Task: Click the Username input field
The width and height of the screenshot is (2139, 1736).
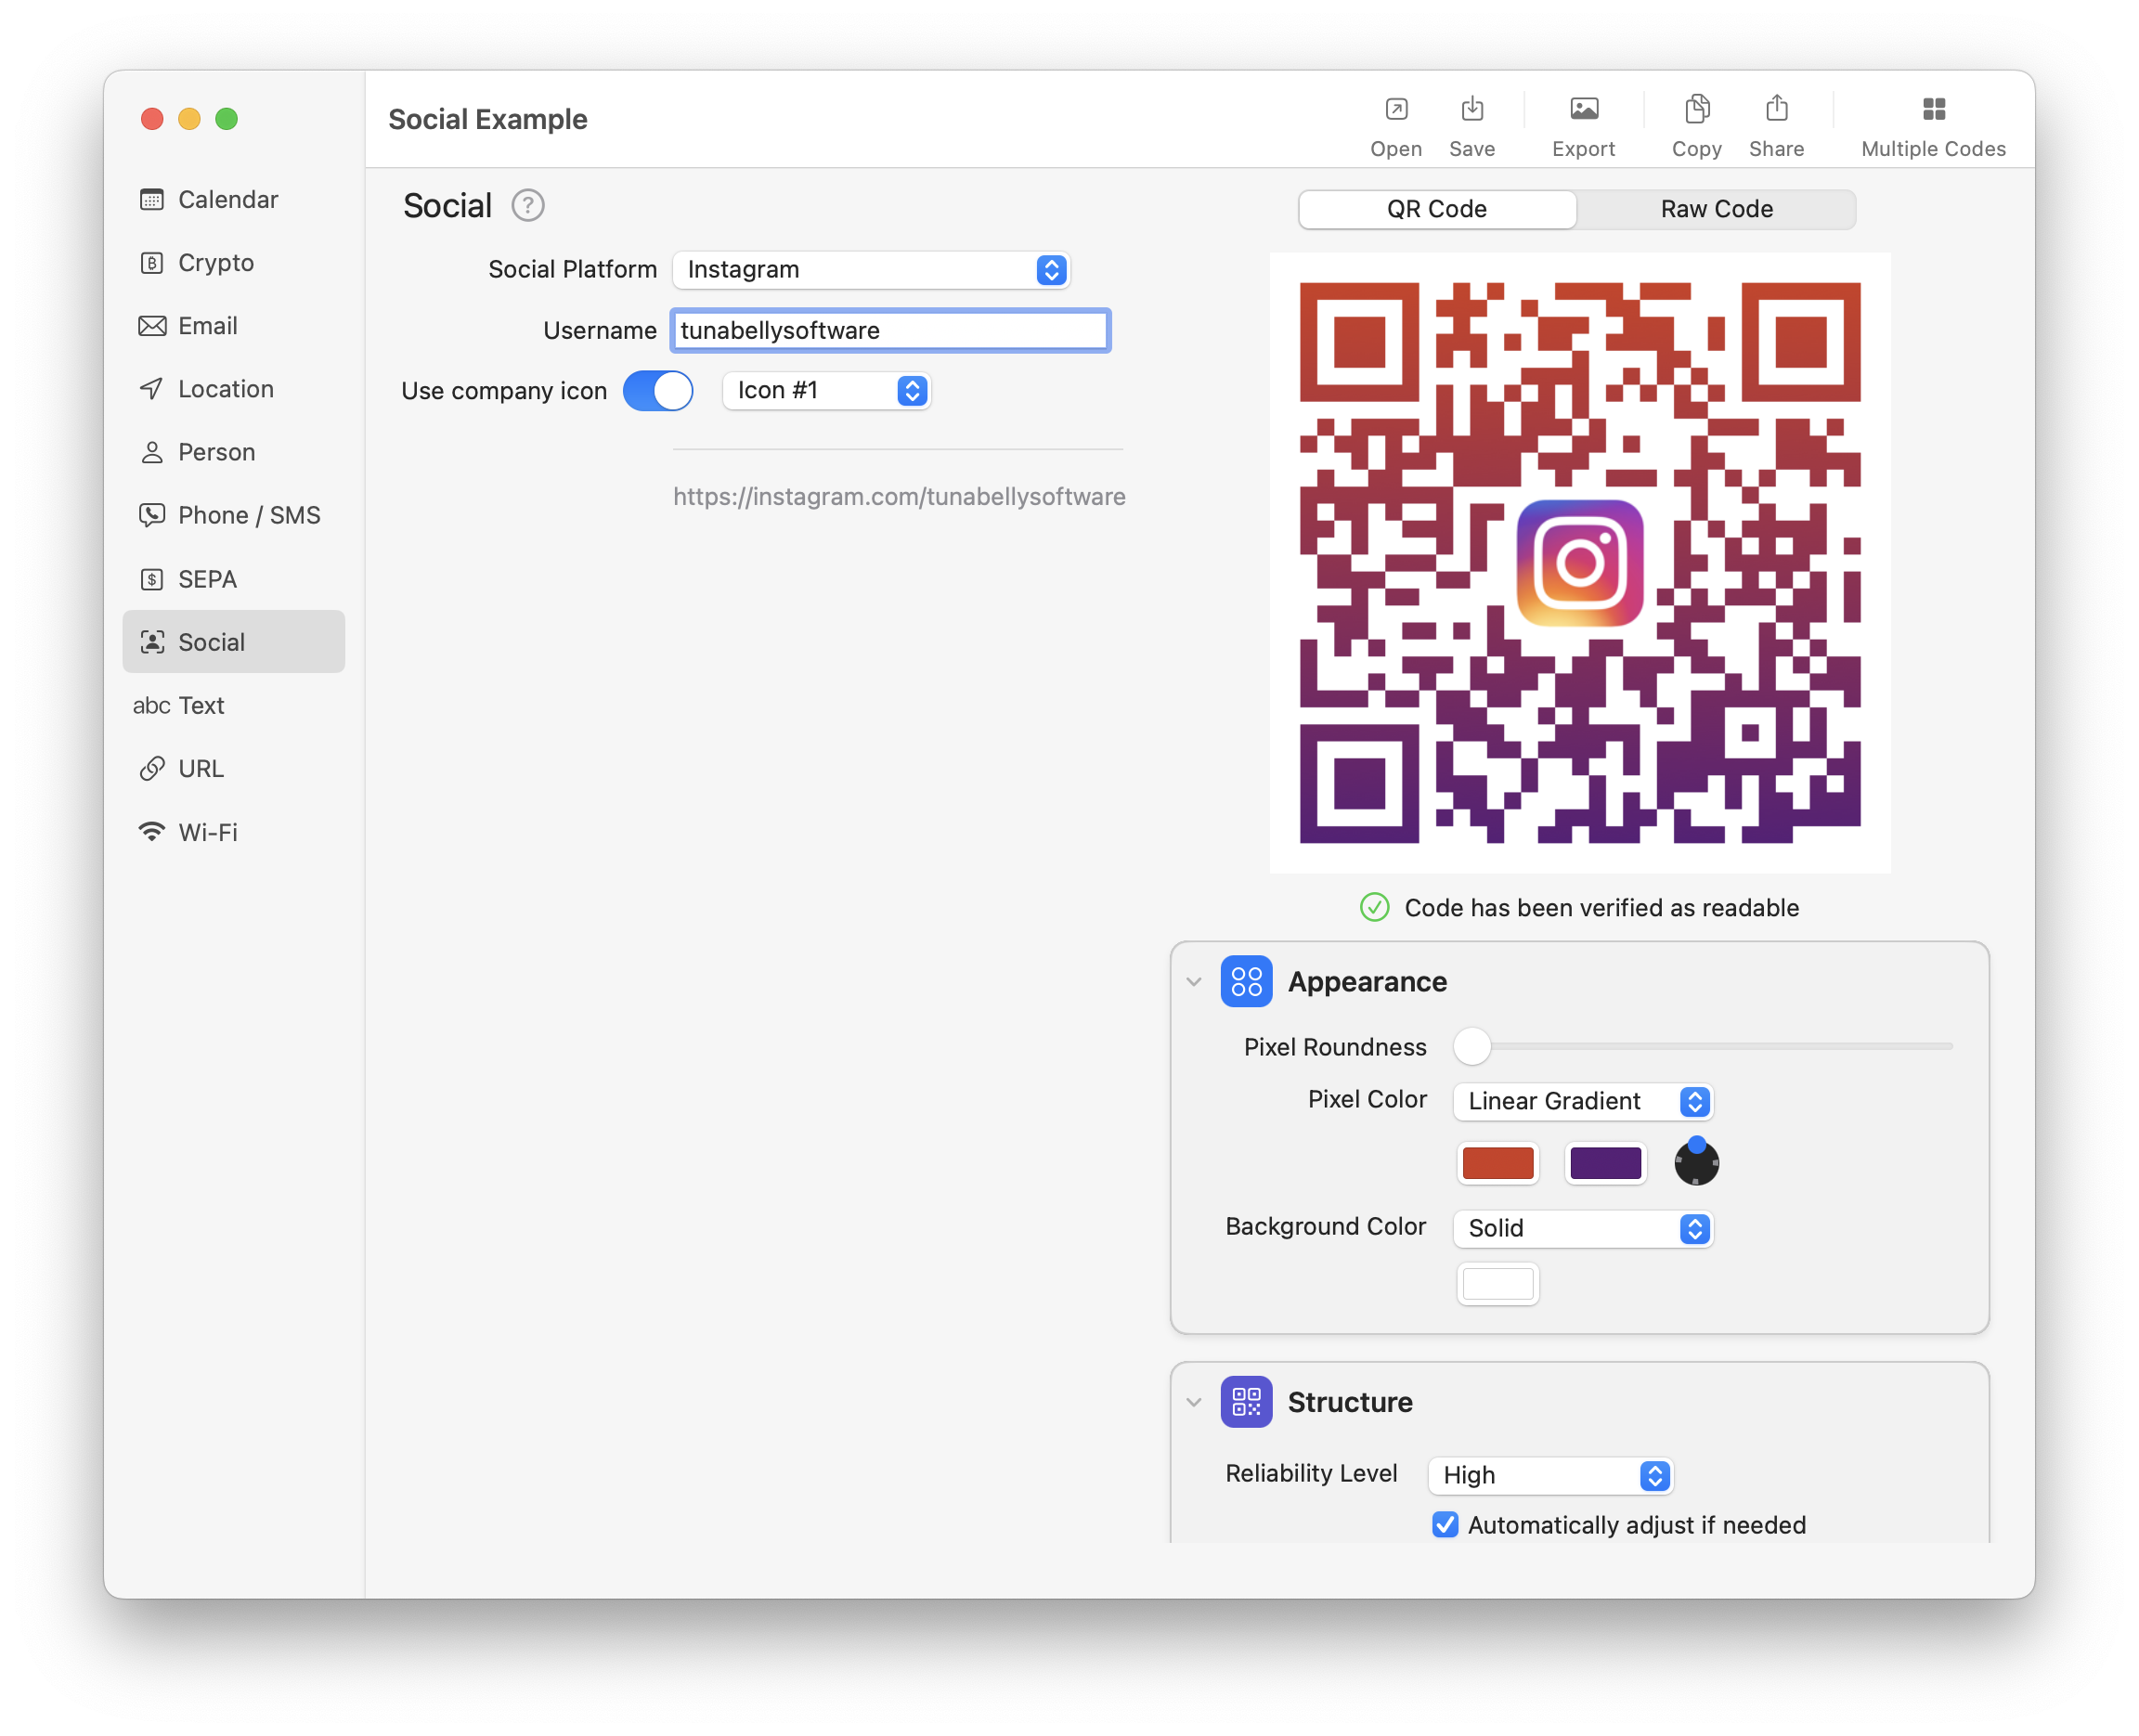Action: [x=888, y=330]
